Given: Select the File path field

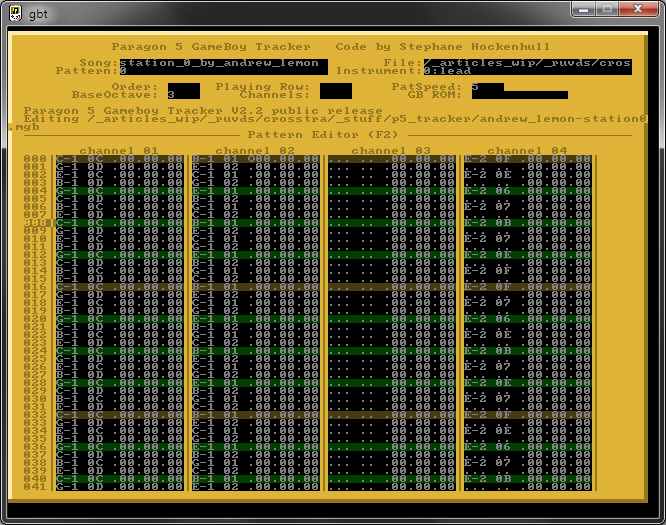Looking at the screenshot, I should click(528, 63).
